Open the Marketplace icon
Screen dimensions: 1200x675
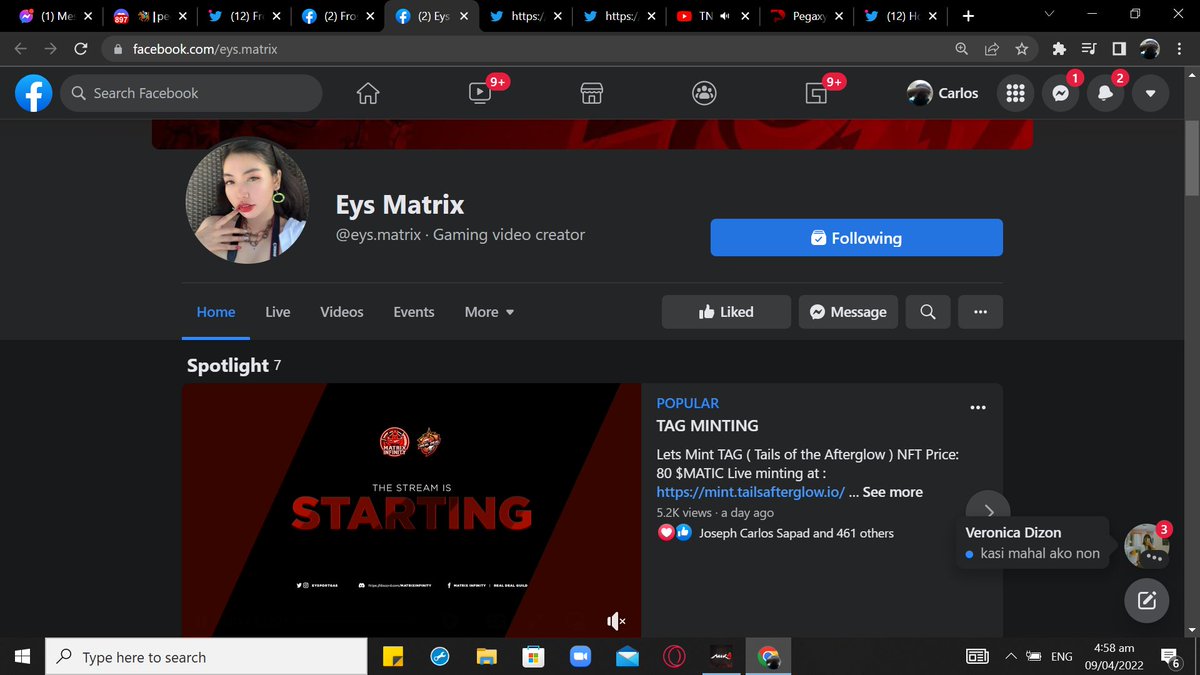pos(591,93)
